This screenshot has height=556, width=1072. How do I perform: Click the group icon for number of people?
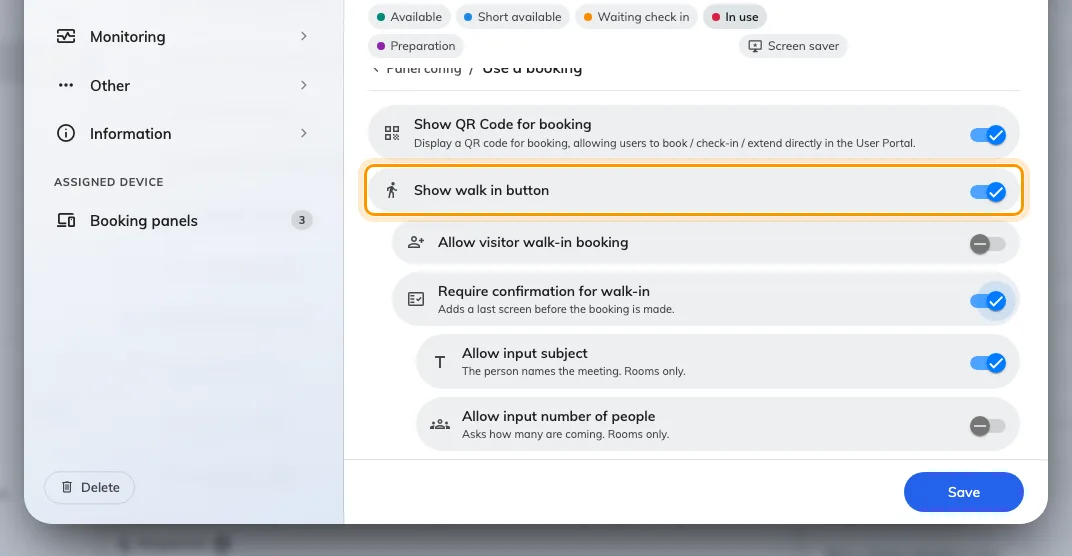440,425
